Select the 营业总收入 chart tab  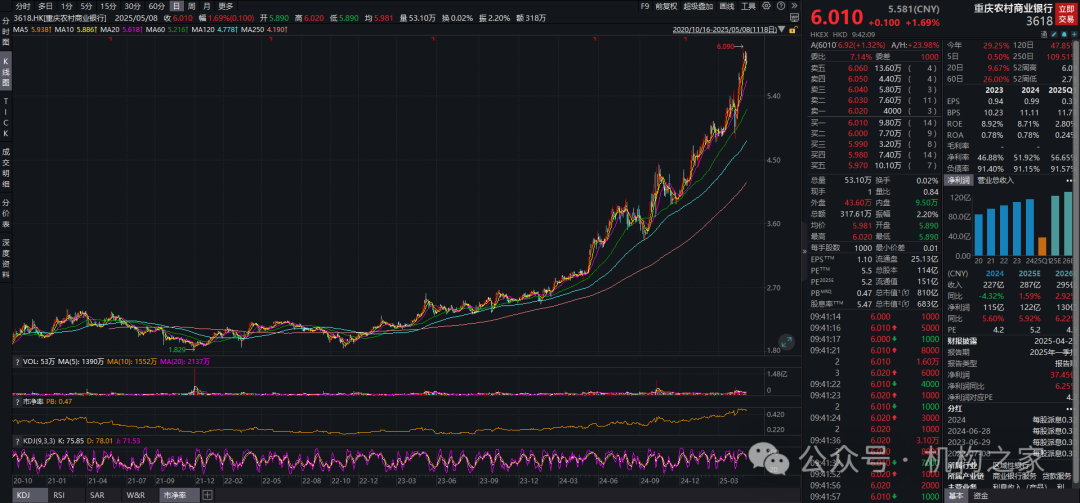[x=995, y=180]
